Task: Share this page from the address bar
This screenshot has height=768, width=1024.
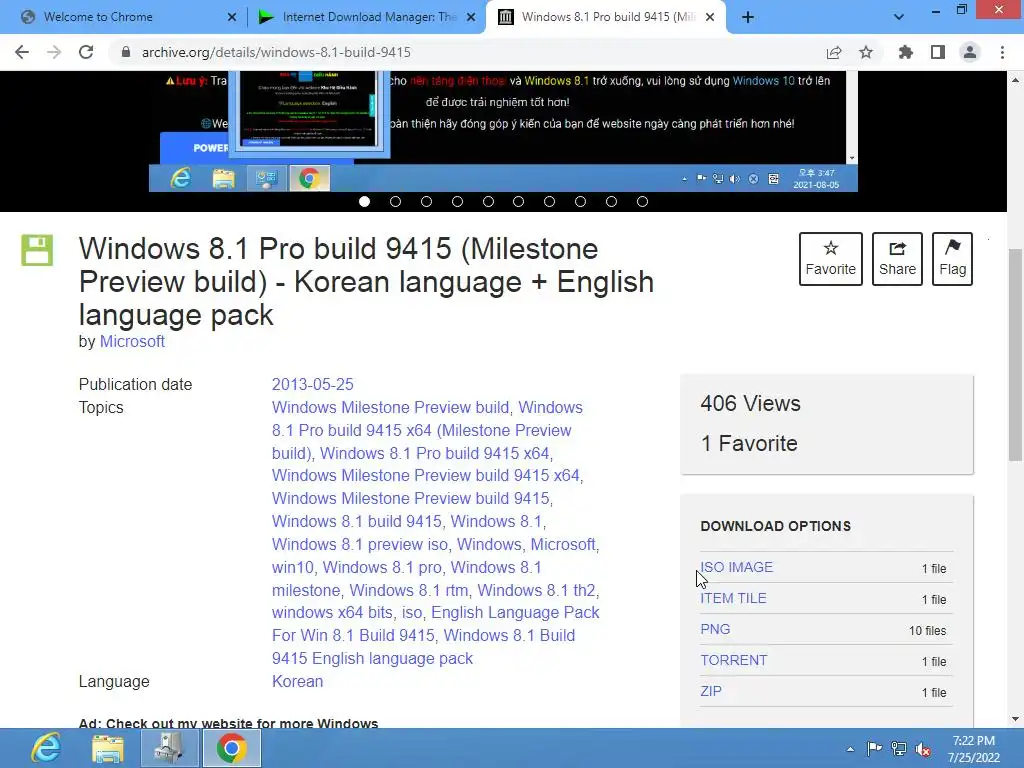Action: [x=833, y=52]
